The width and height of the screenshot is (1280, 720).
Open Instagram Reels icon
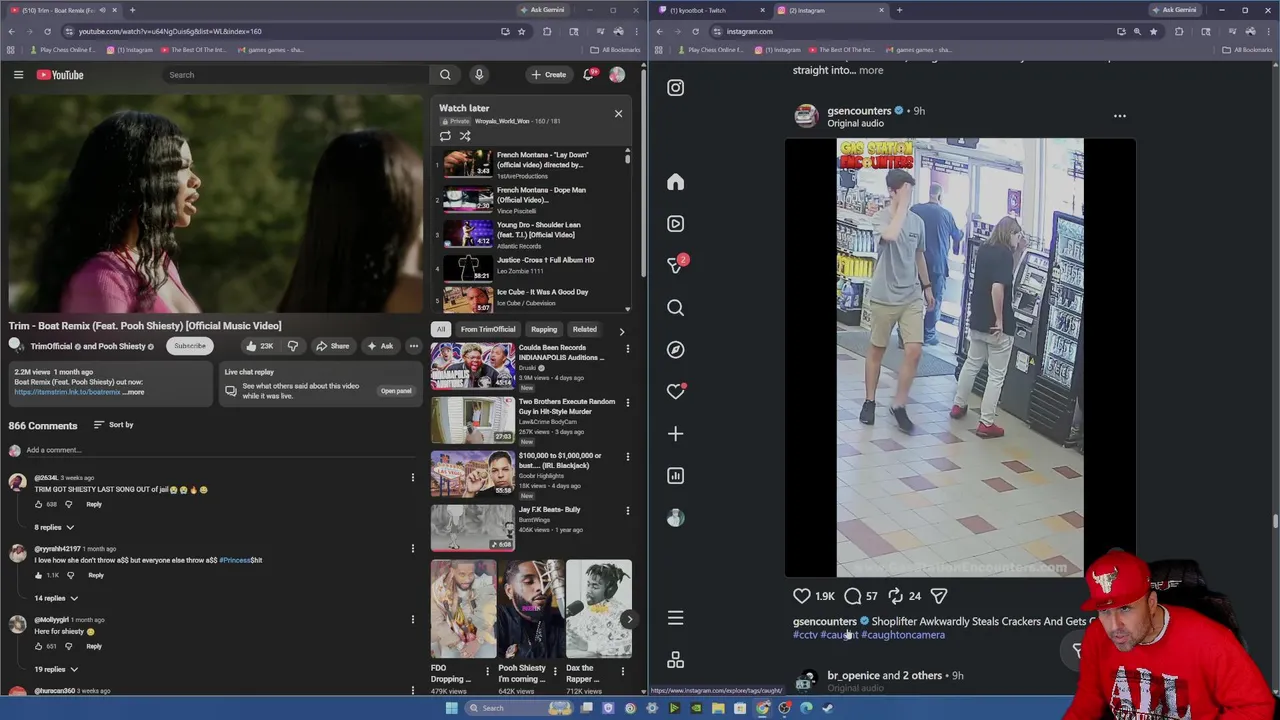pyautogui.click(x=676, y=224)
